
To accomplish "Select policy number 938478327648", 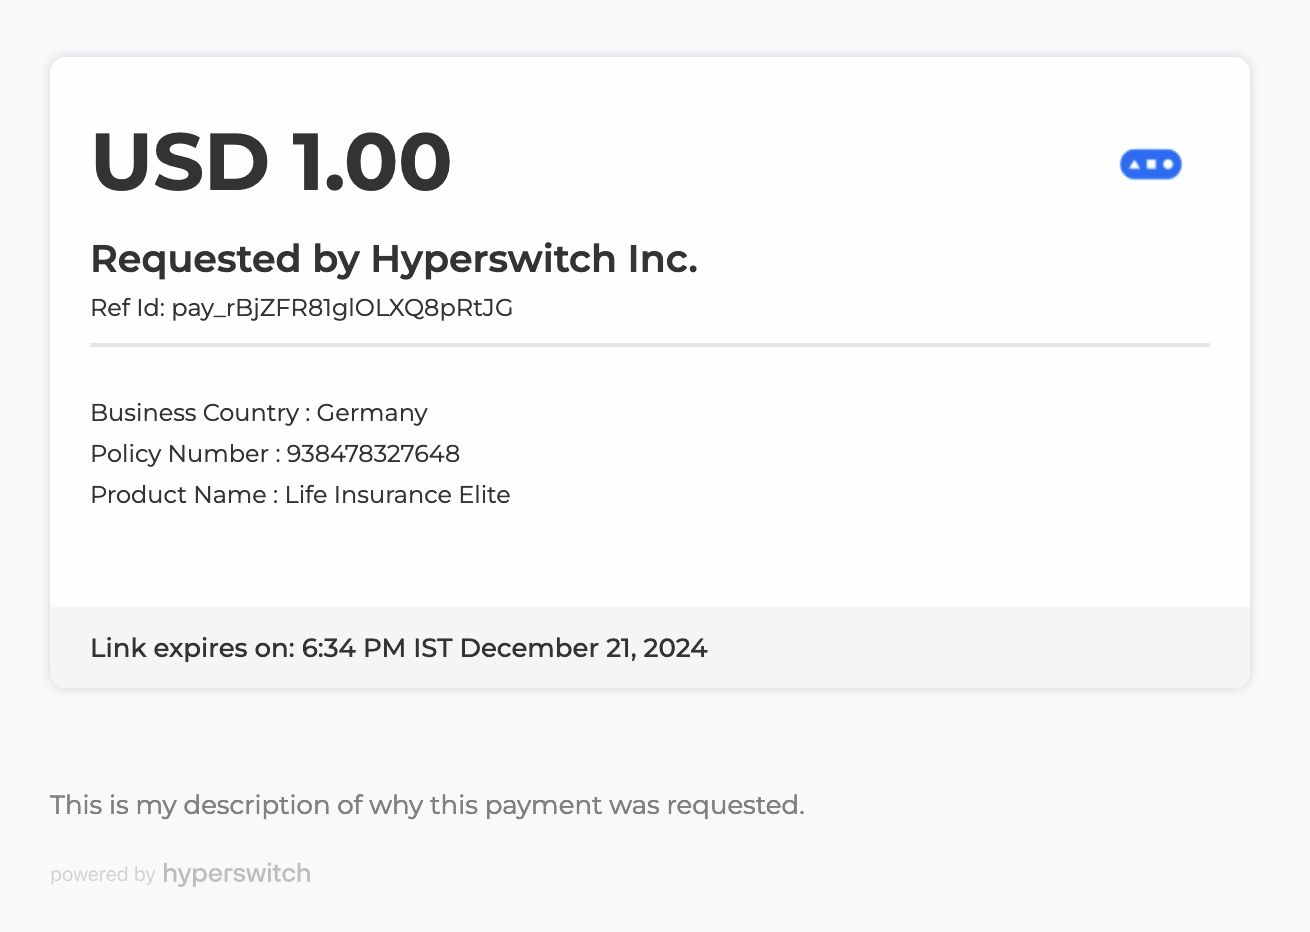I will click(373, 454).
